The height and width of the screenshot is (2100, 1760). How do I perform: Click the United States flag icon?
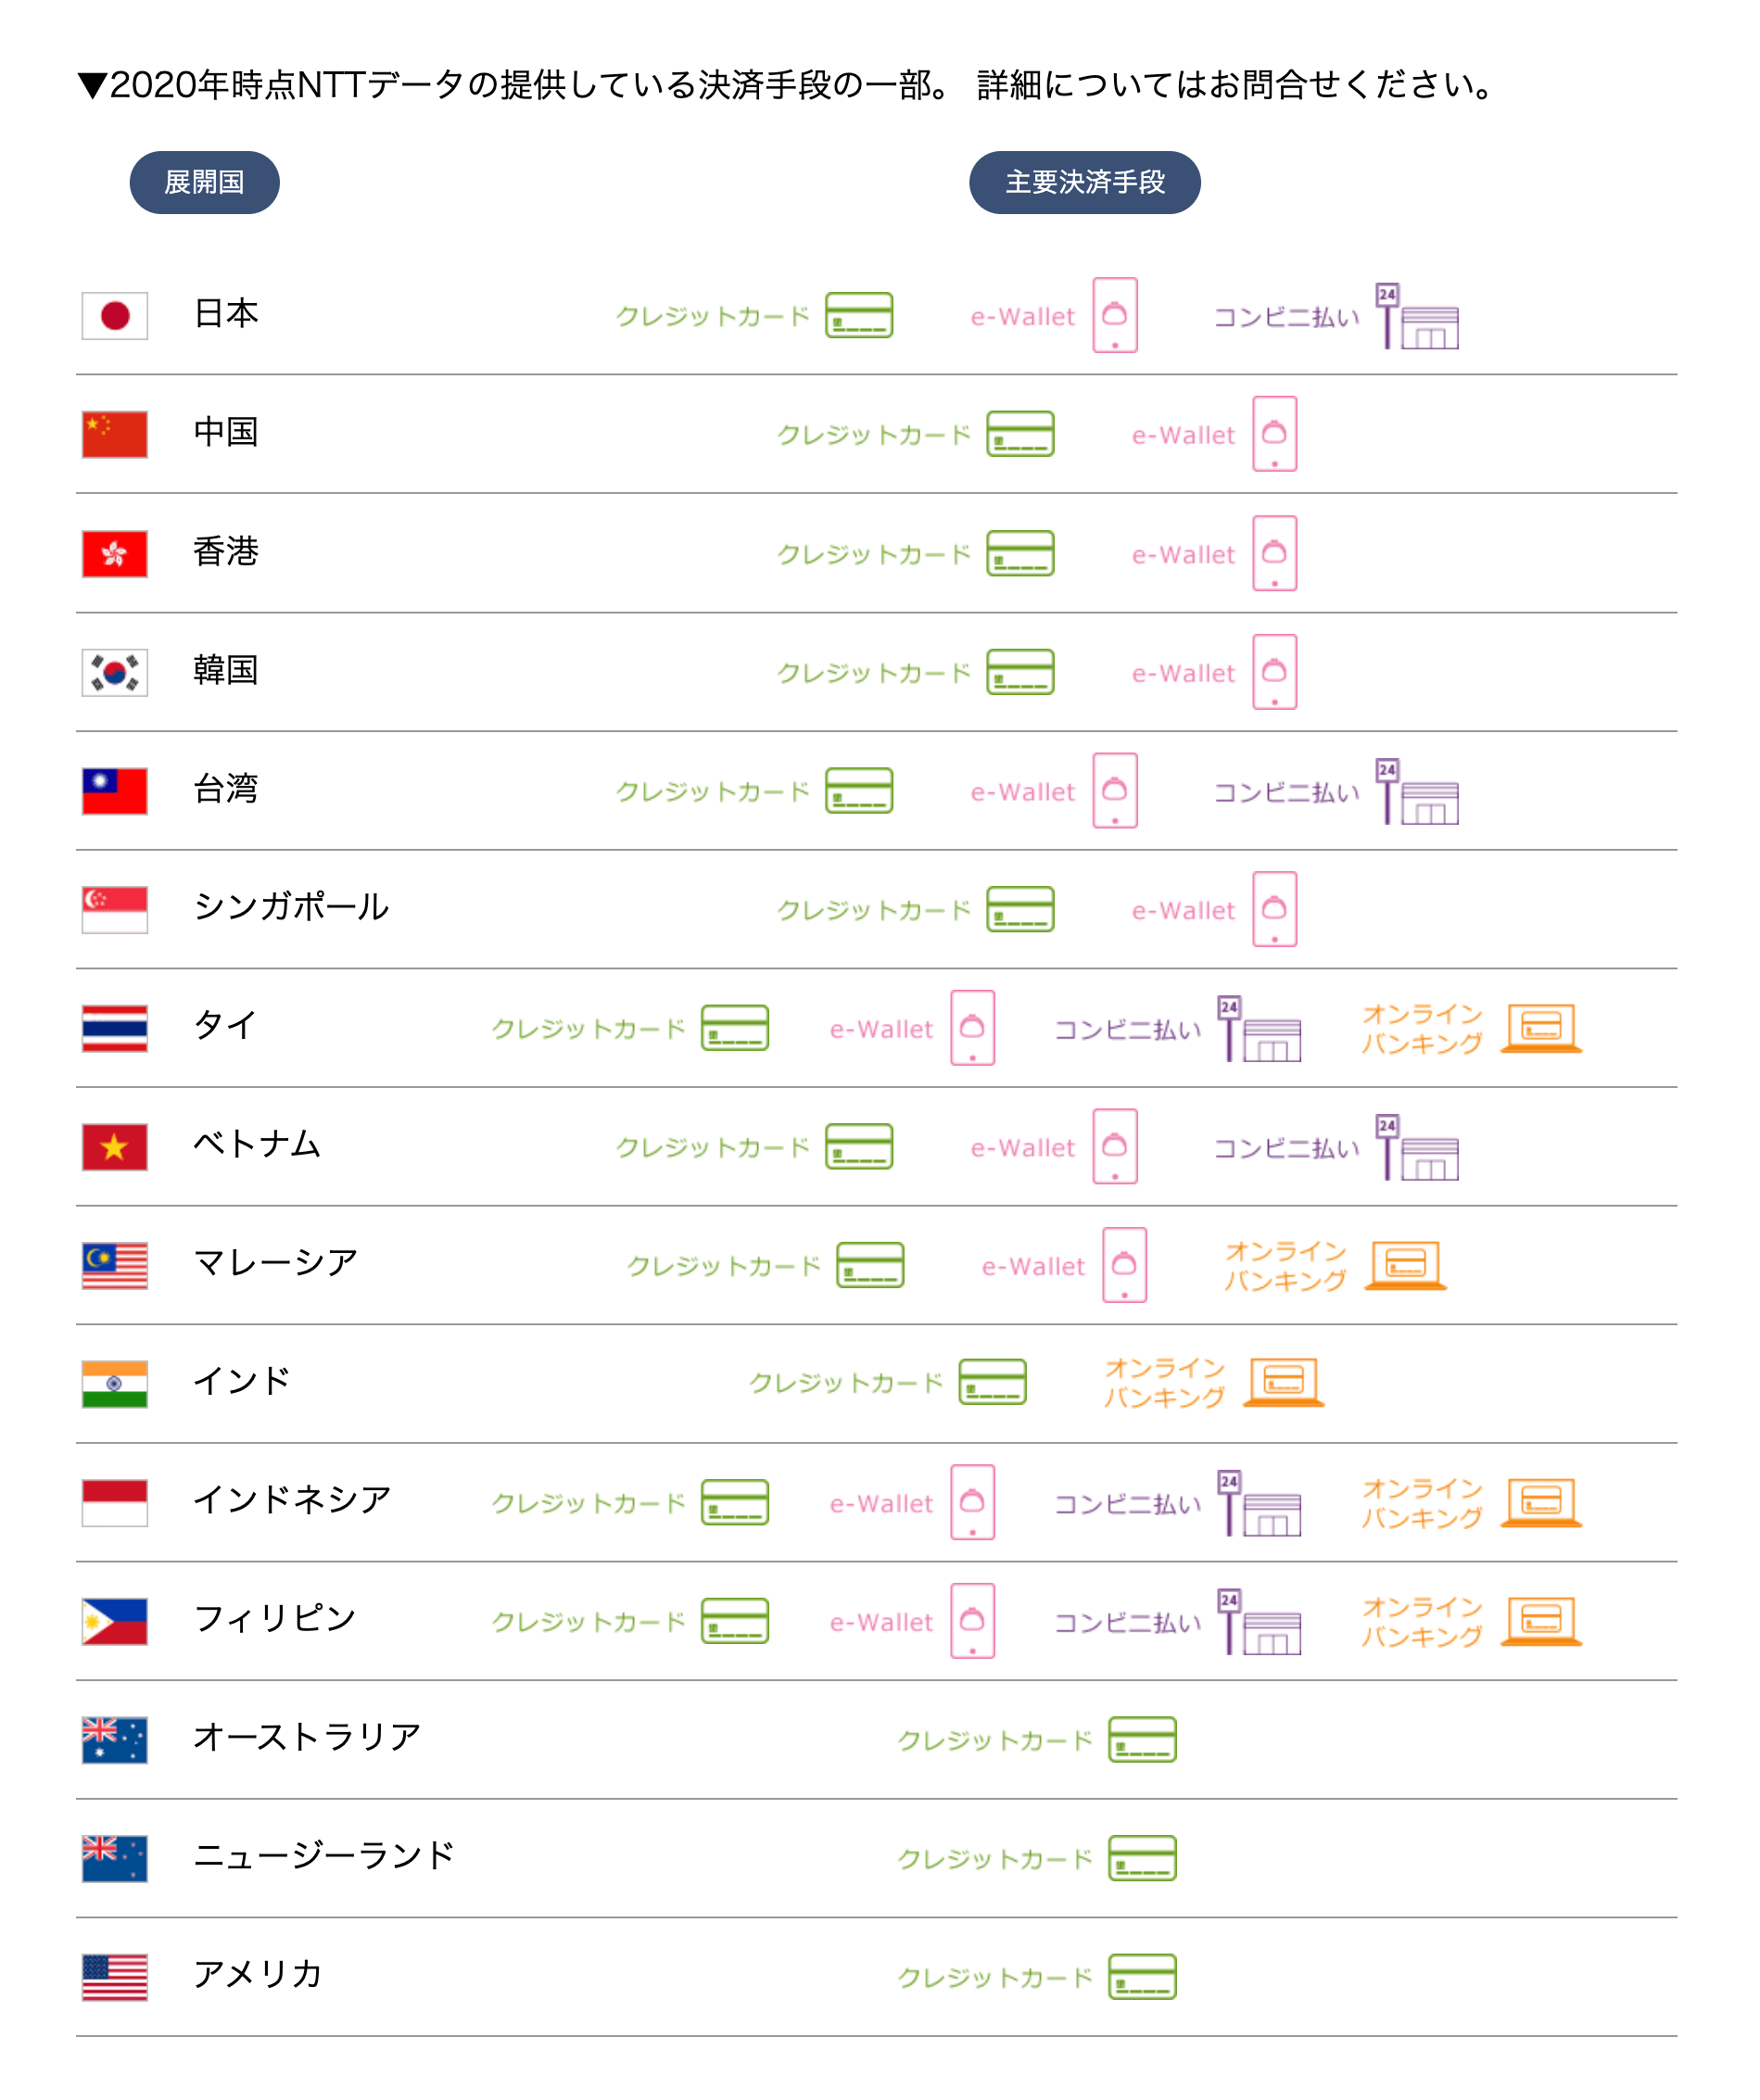pos(115,1977)
